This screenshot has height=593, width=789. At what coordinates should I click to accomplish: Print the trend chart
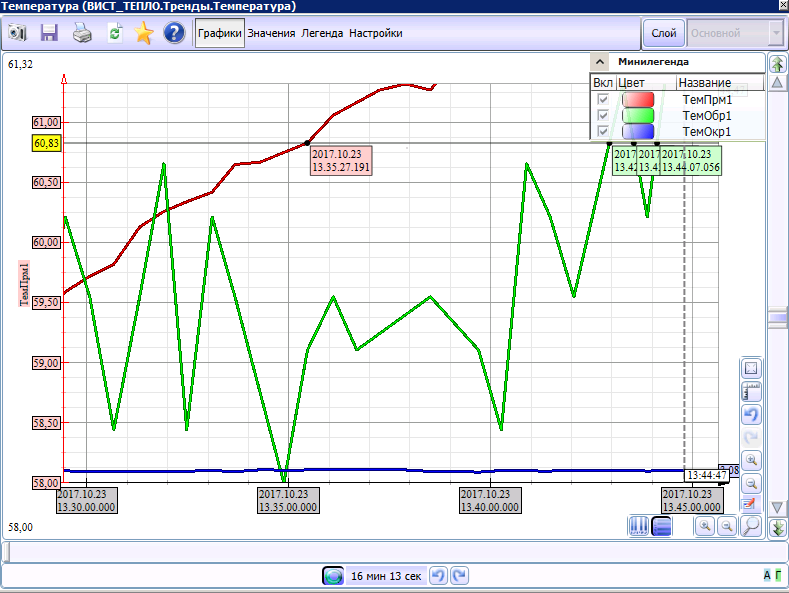pos(81,33)
